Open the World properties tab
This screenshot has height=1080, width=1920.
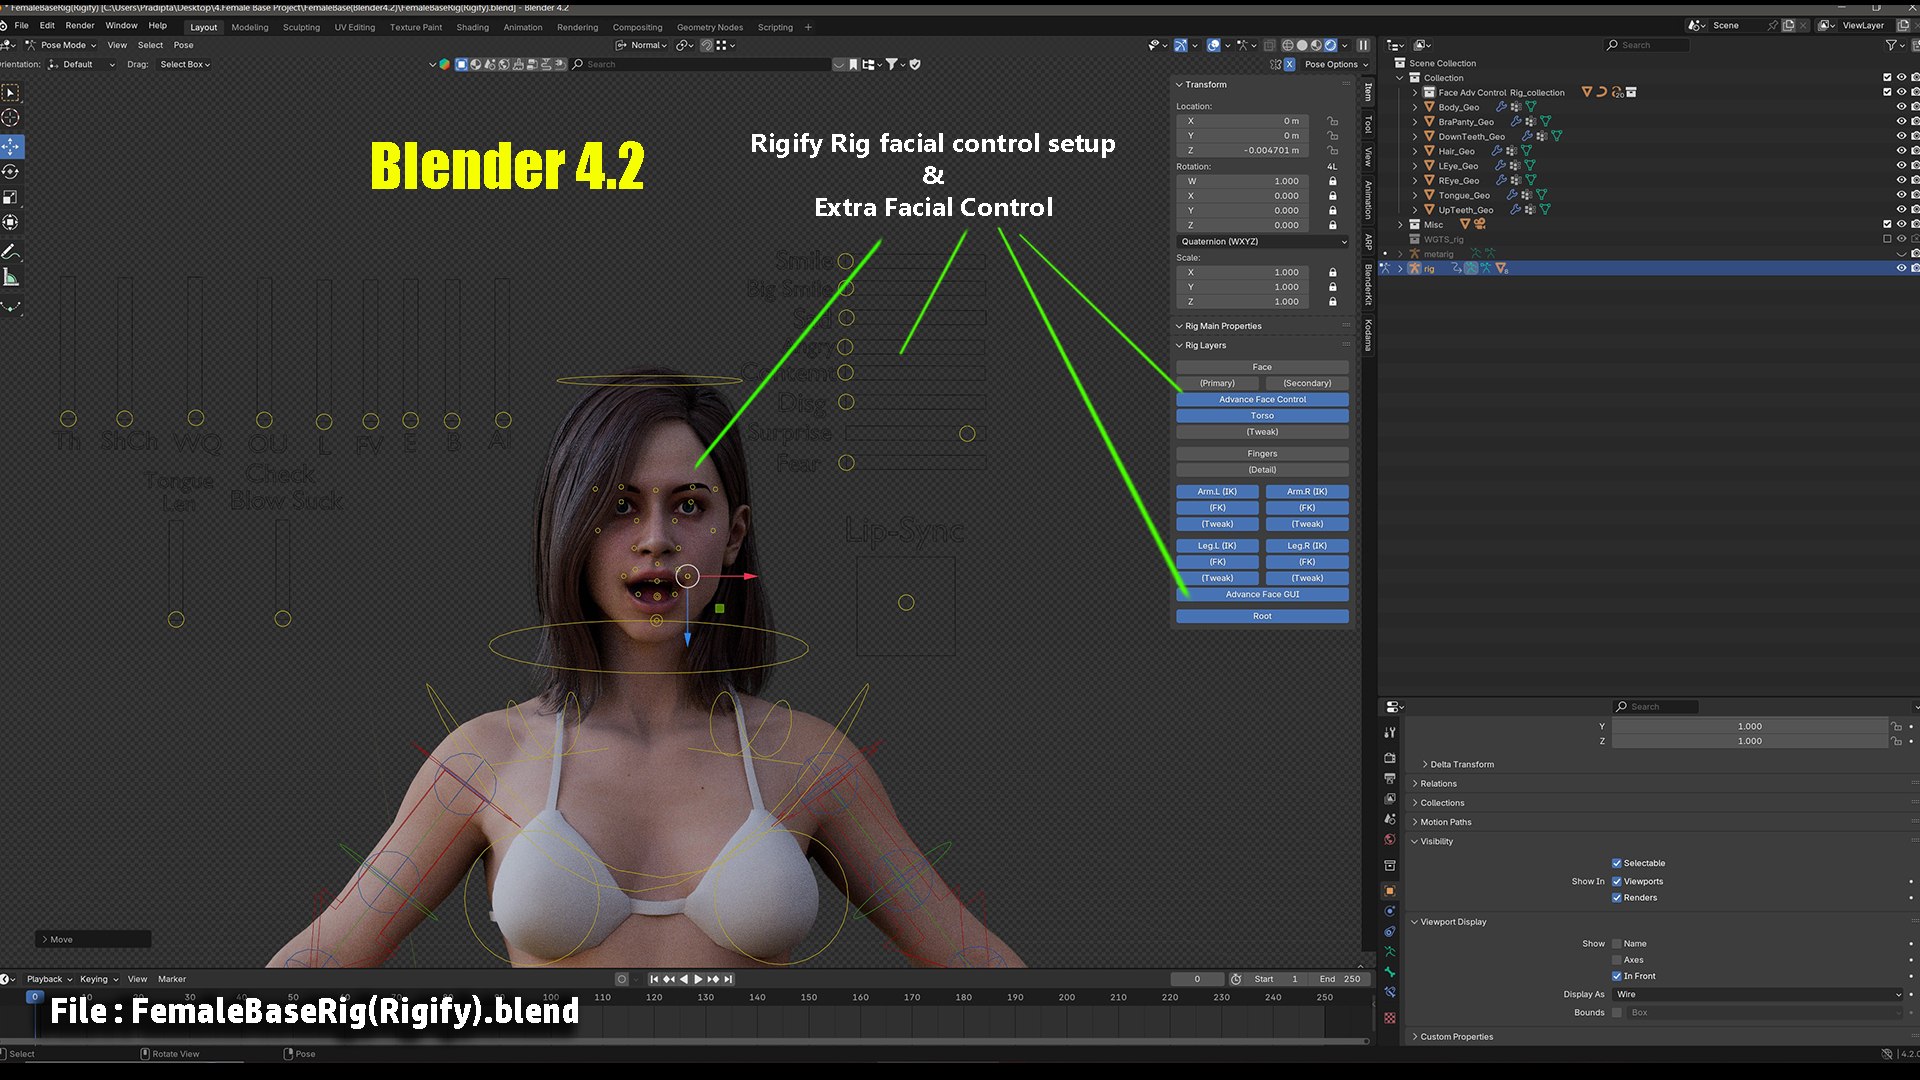[1390, 839]
